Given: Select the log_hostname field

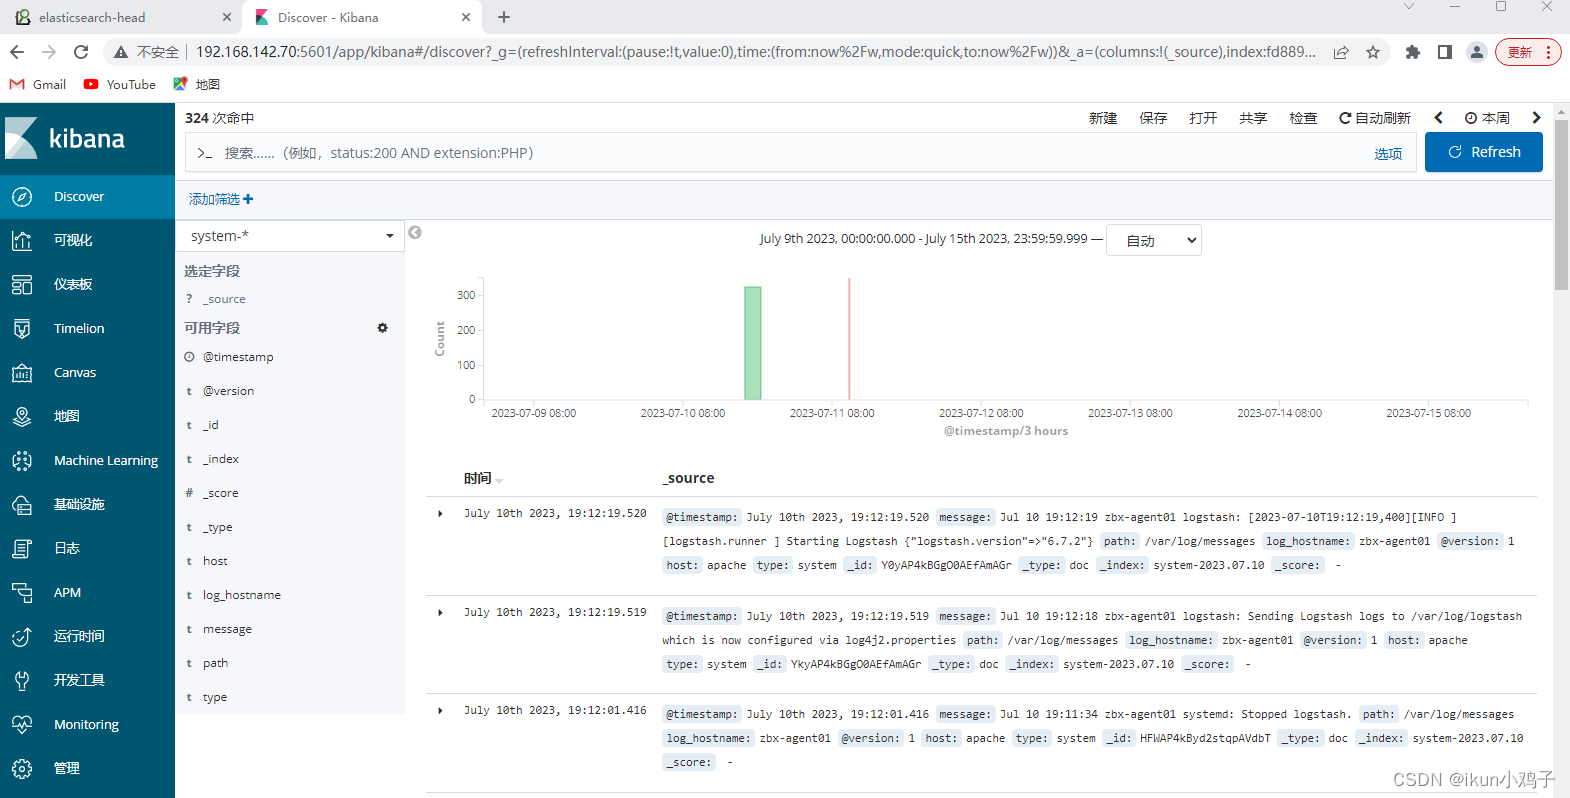Looking at the screenshot, I should pyautogui.click(x=242, y=595).
